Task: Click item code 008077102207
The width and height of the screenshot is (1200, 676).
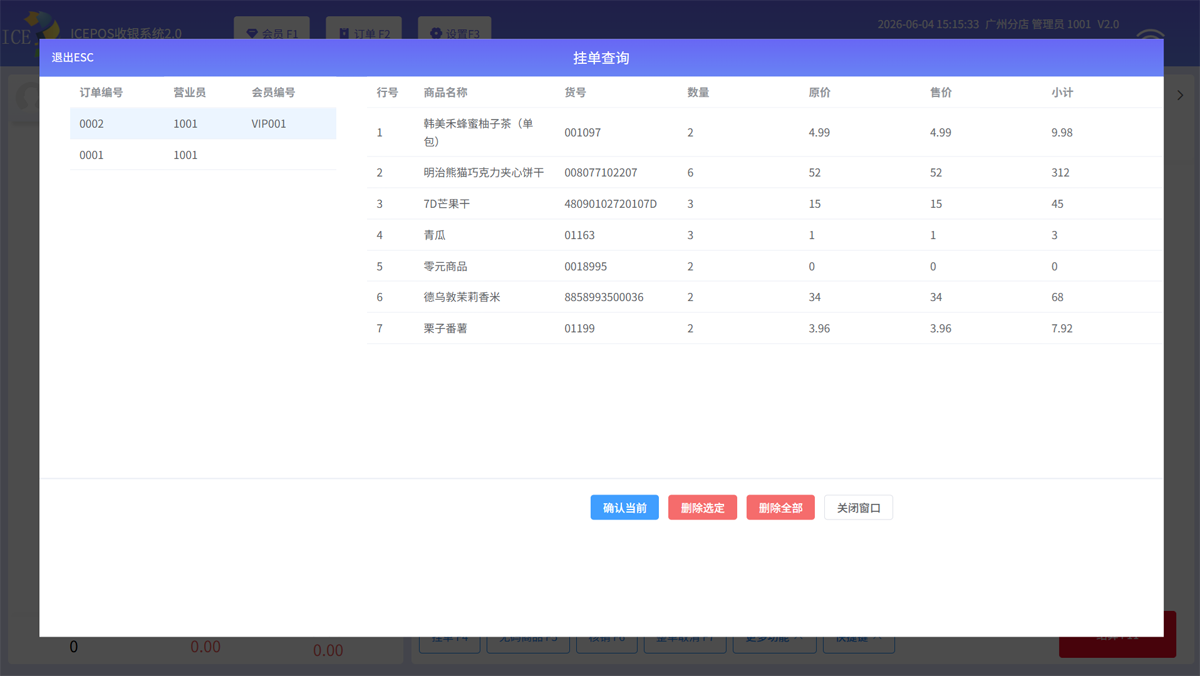Action: 601,173
